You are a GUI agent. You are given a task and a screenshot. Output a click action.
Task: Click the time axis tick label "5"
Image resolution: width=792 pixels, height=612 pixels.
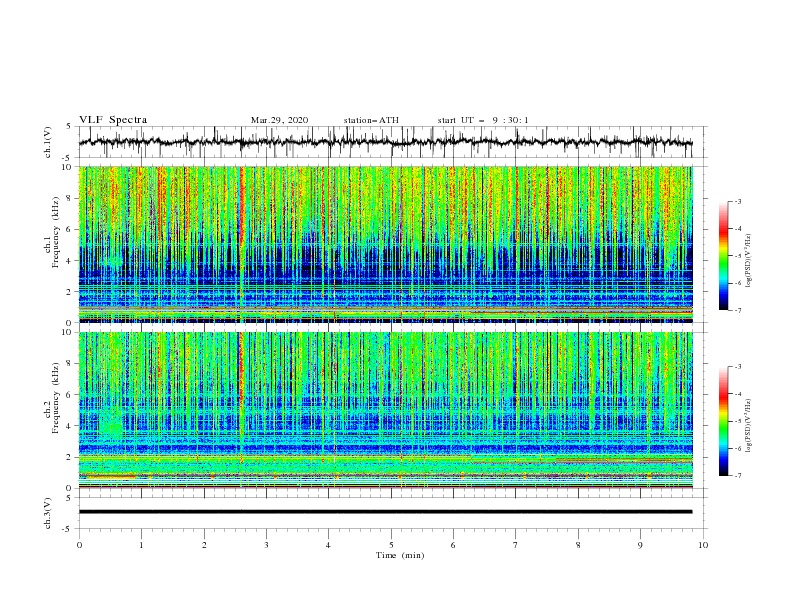[391, 545]
